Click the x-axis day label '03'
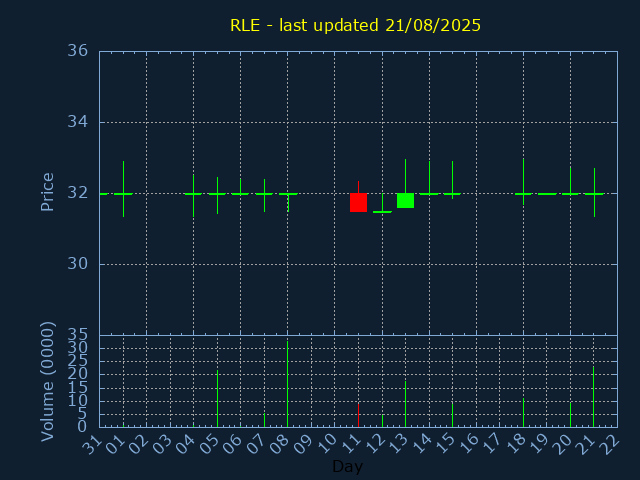The height and width of the screenshot is (480, 640). [x=162, y=443]
